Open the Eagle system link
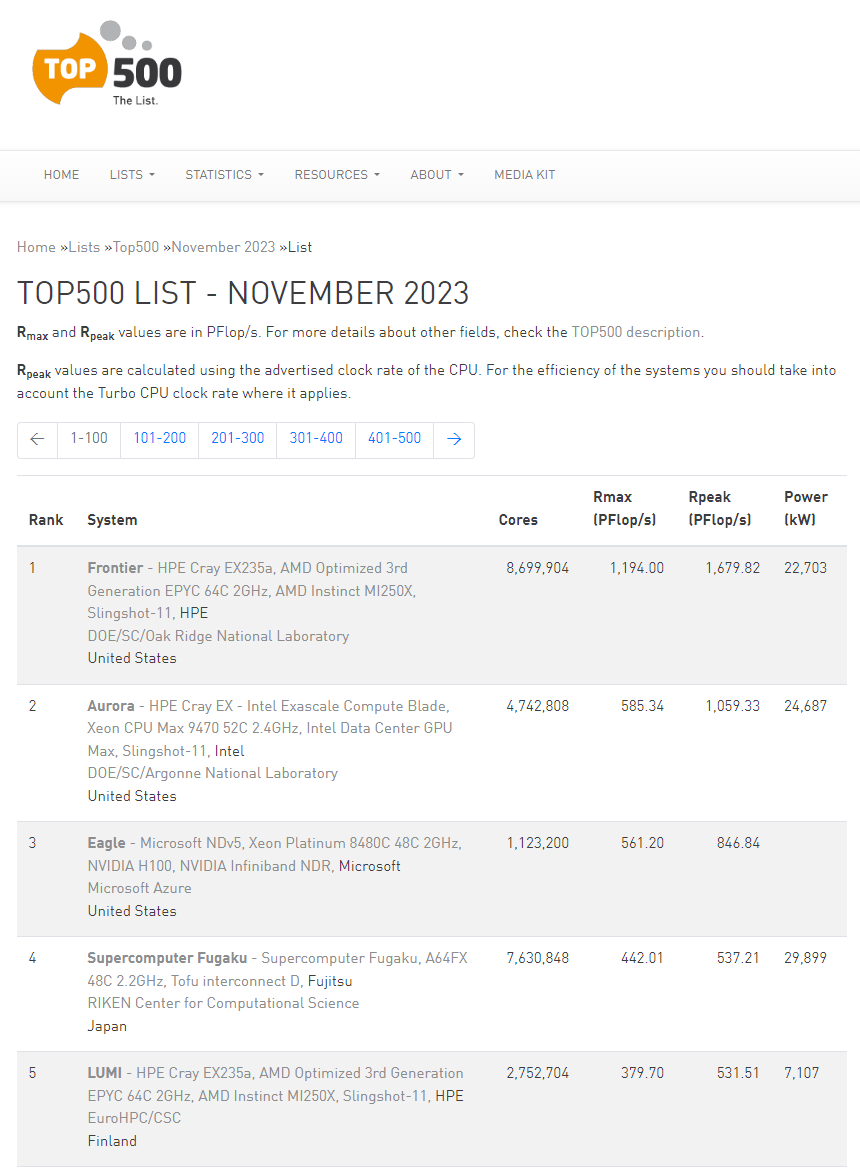 coord(107,843)
